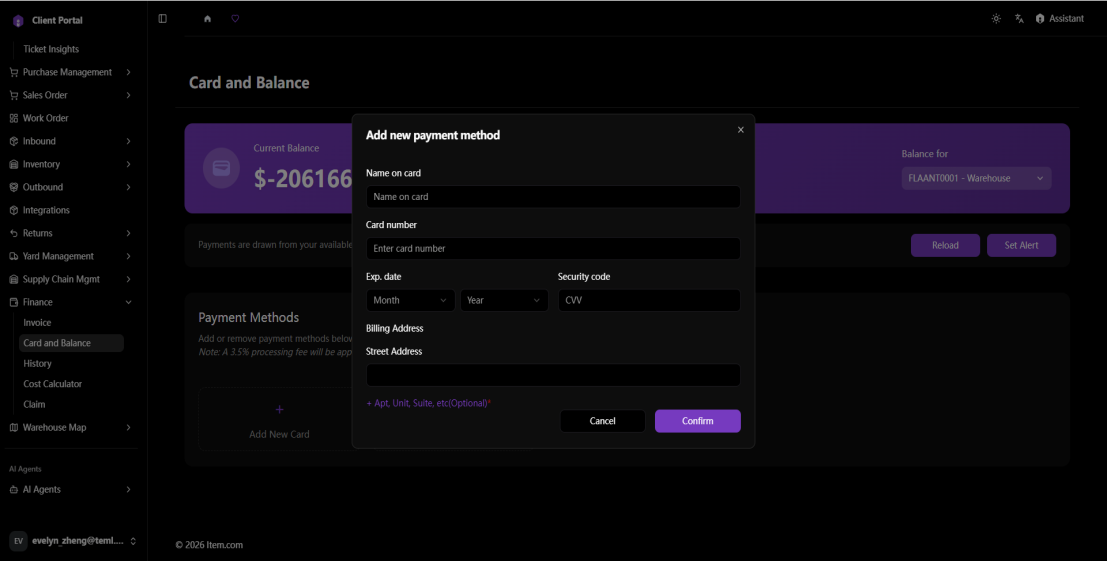Expand the Outbound menu chevron
Image resolution: width=1107 pixels, height=561 pixels.
128,187
